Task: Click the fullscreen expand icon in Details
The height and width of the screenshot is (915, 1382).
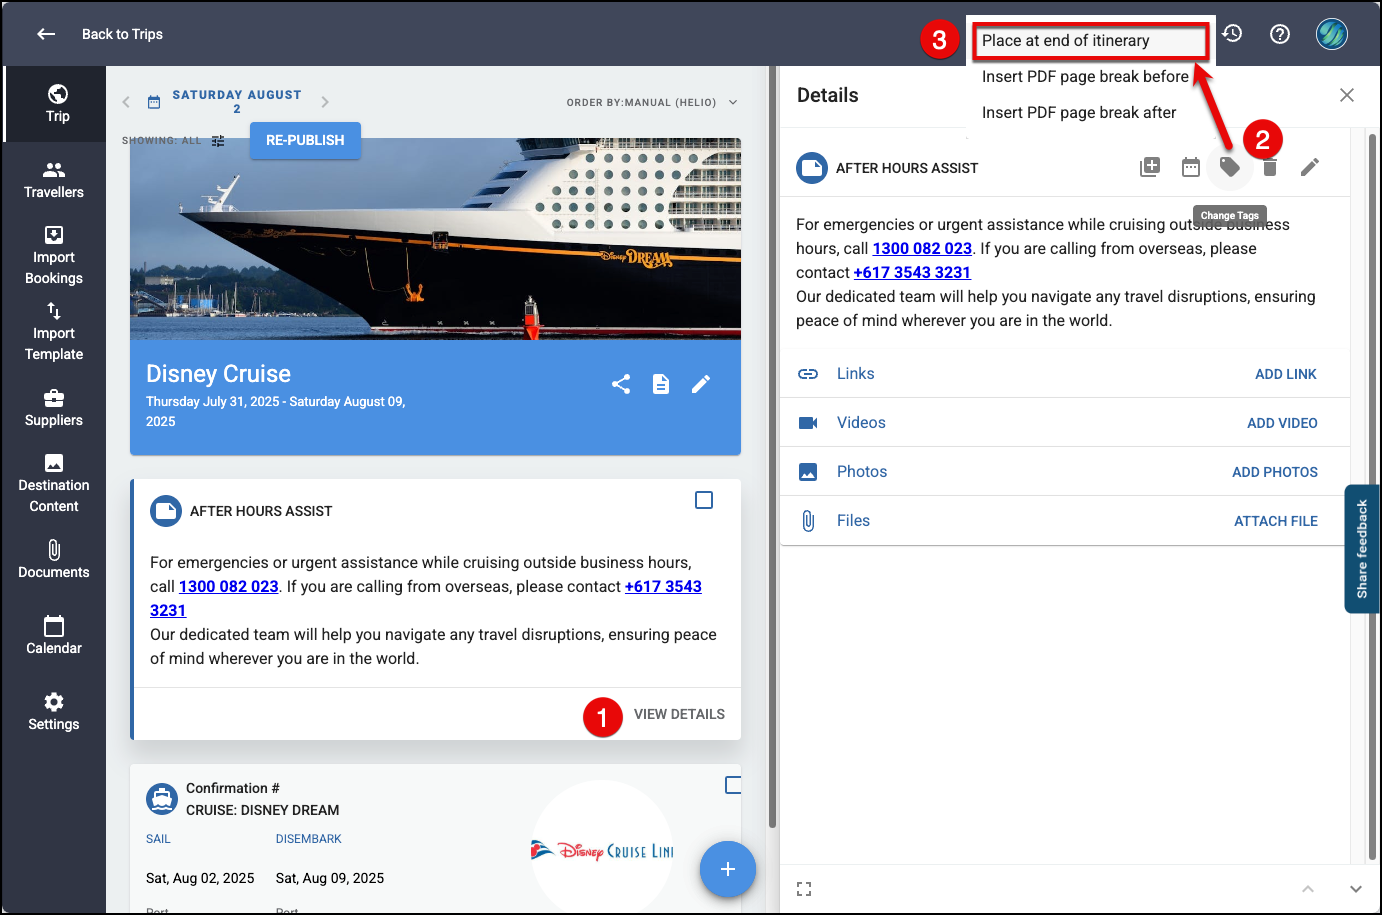Action: (804, 889)
